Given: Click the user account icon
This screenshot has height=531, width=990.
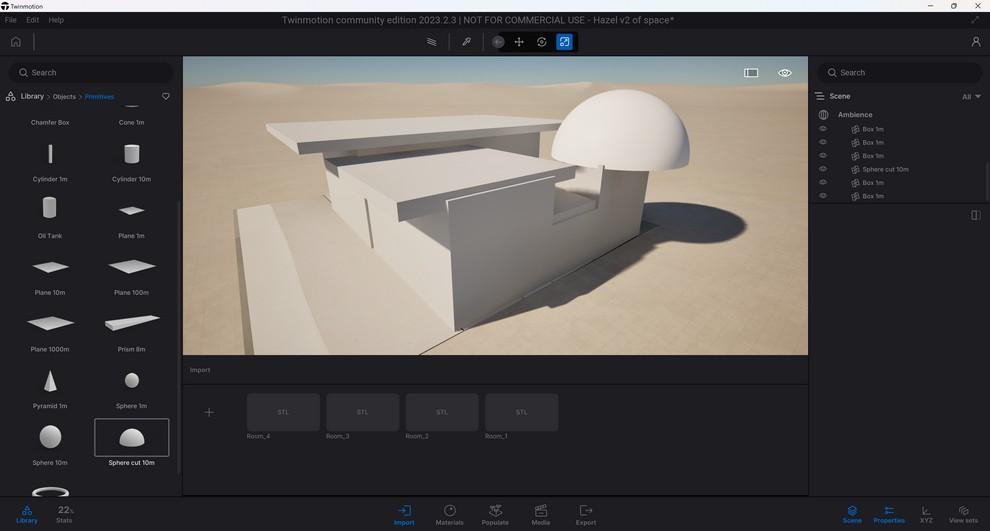Looking at the screenshot, I should click(x=975, y=42).
